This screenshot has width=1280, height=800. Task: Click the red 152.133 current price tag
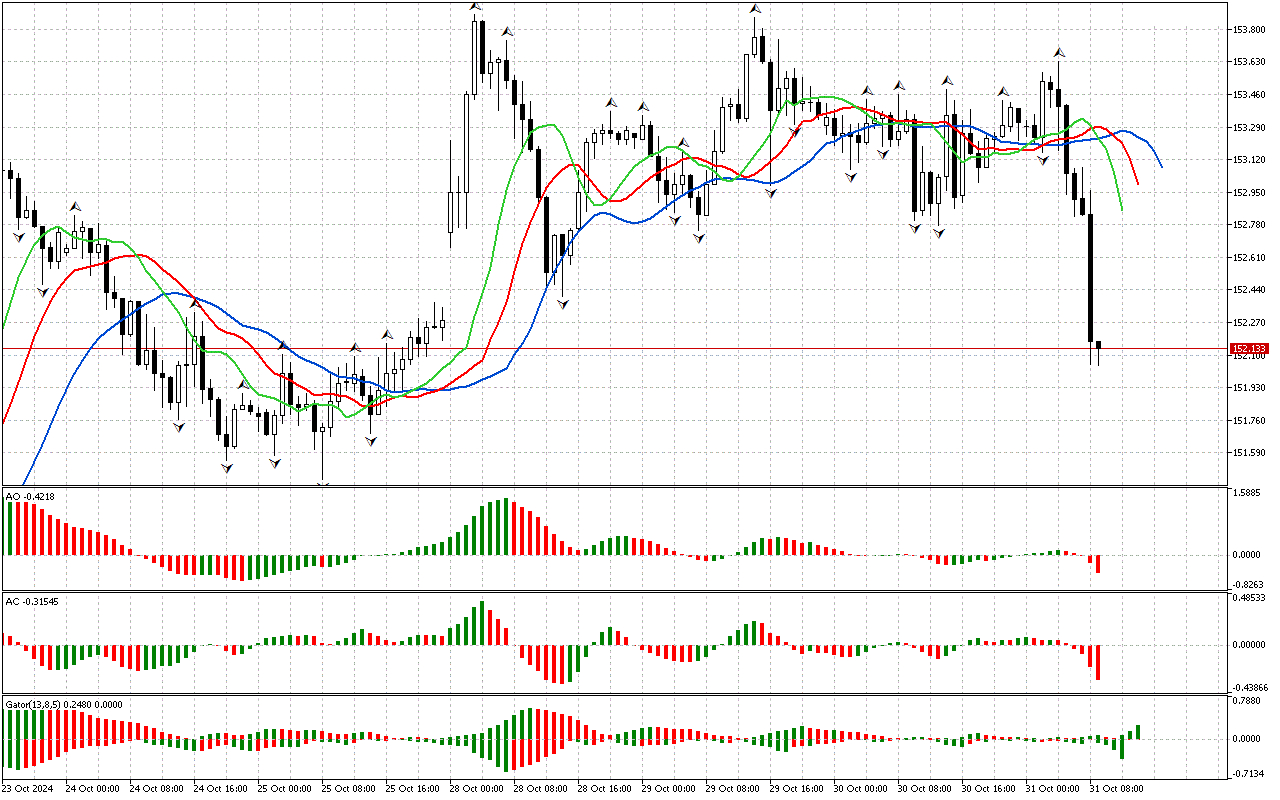[x=1250, y=349]
